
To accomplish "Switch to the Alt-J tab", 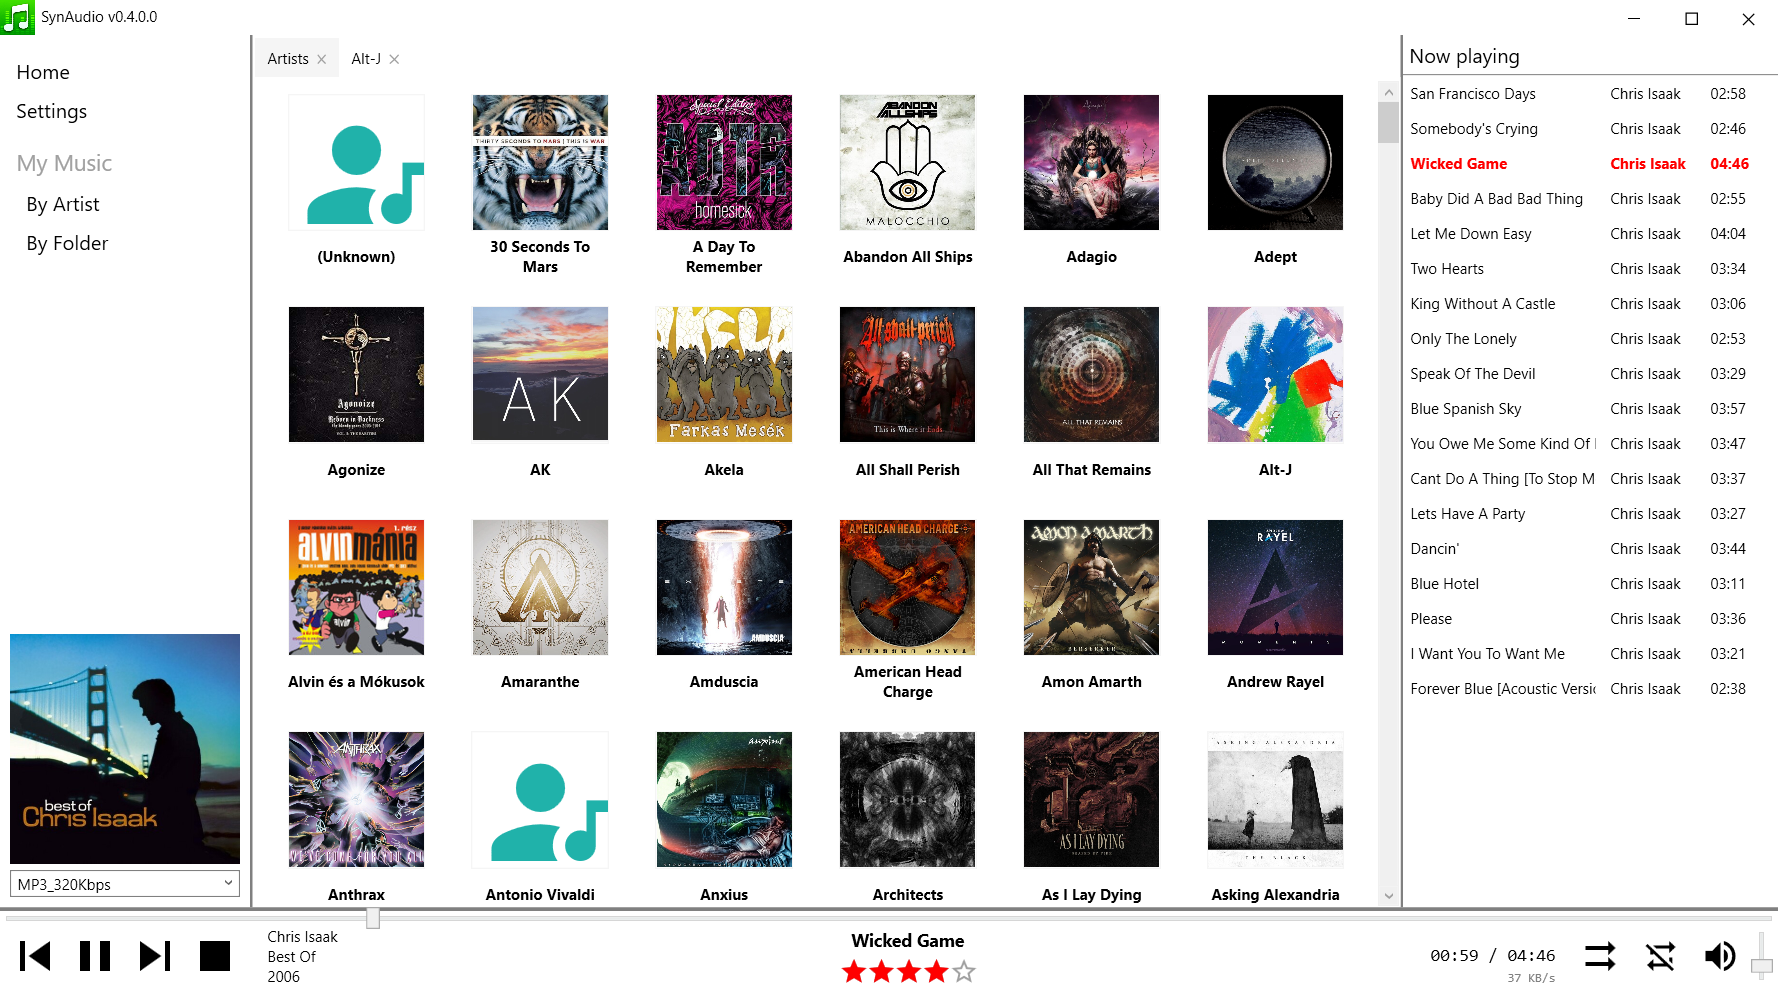I will (366, 59).
